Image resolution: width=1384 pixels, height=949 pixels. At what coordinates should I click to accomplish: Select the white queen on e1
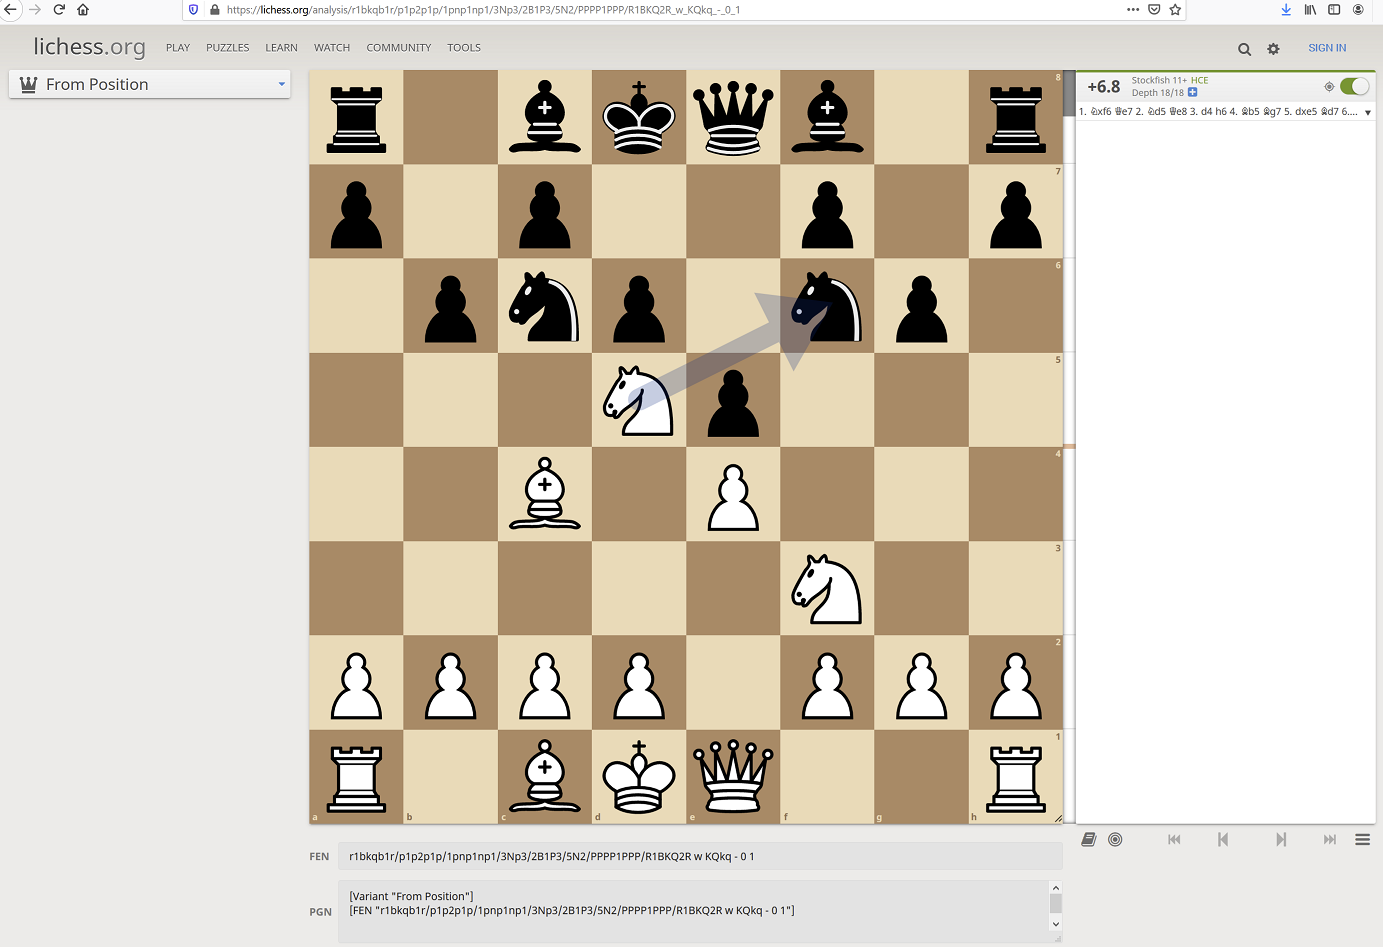733,777
